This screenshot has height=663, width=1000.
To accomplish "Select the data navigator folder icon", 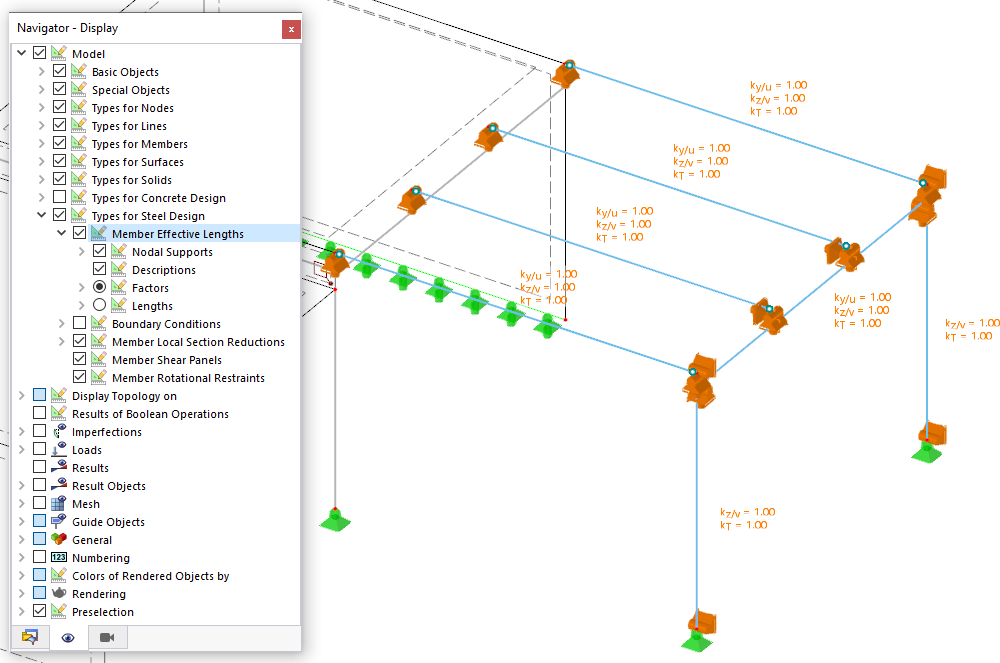I will point(30,637).
